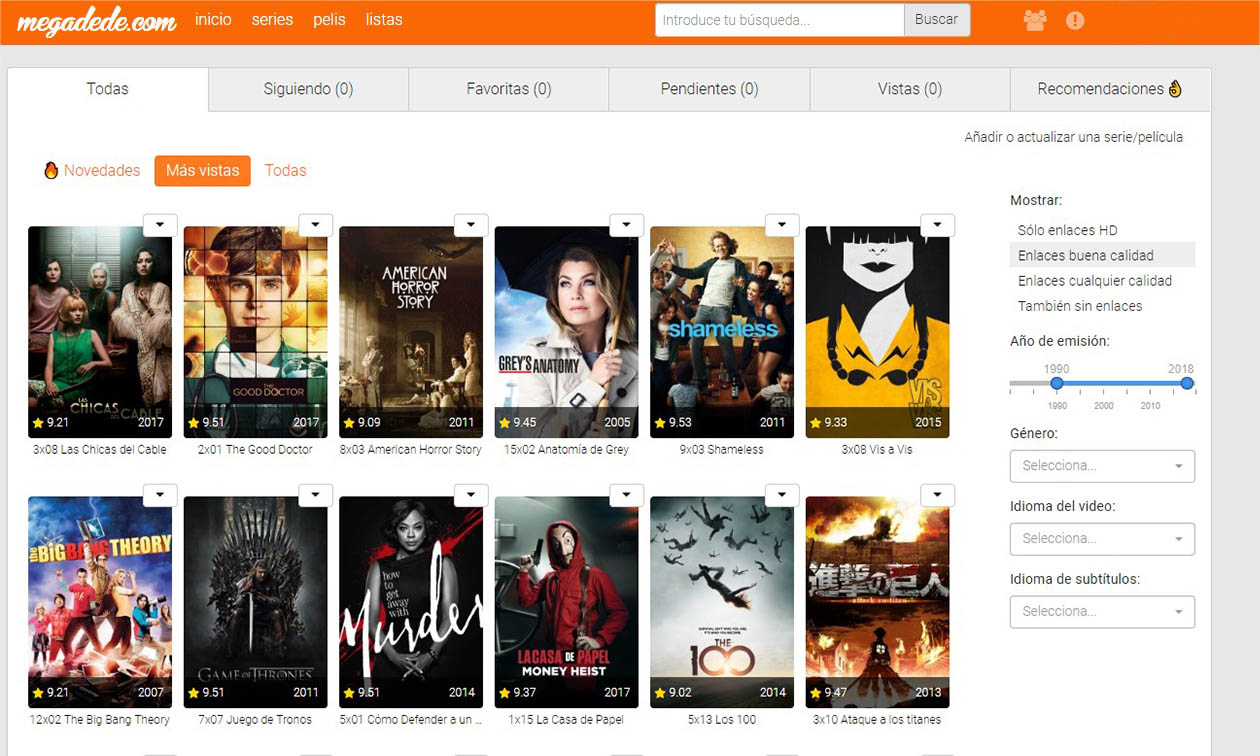Open the dropdown arrow on Las Chicas del Cable
This screenshot has width=1260, height=756.
point(160,225)
